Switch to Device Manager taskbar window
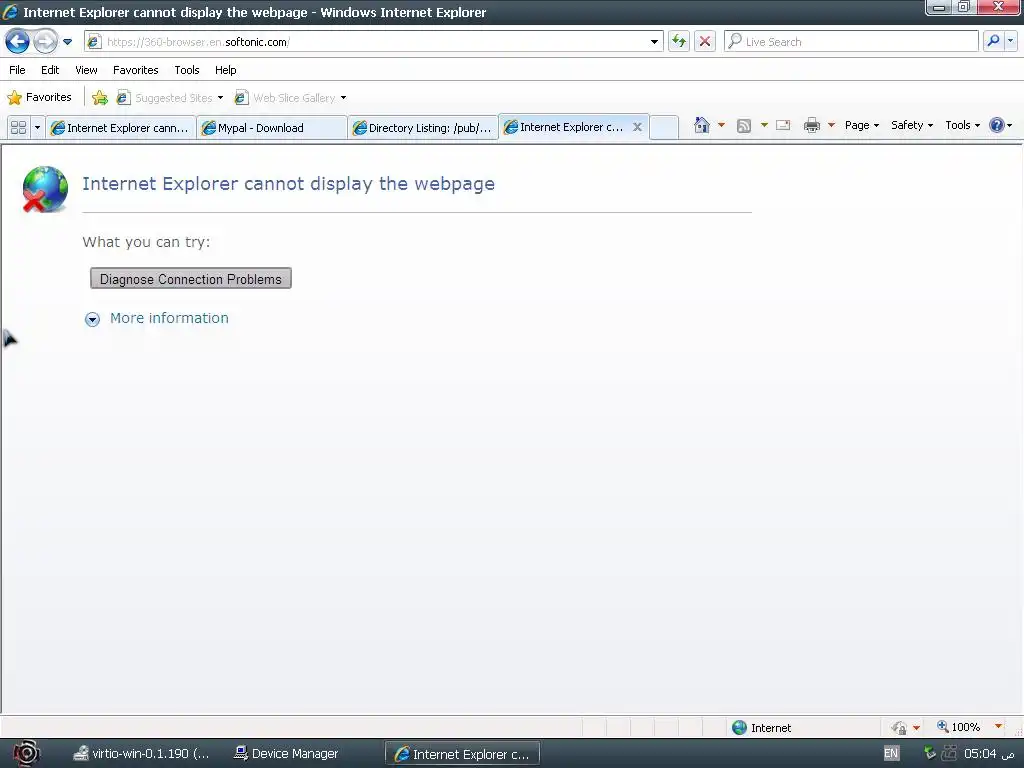The height and width of the screenshot is (768, 1024). coord(287,754)
